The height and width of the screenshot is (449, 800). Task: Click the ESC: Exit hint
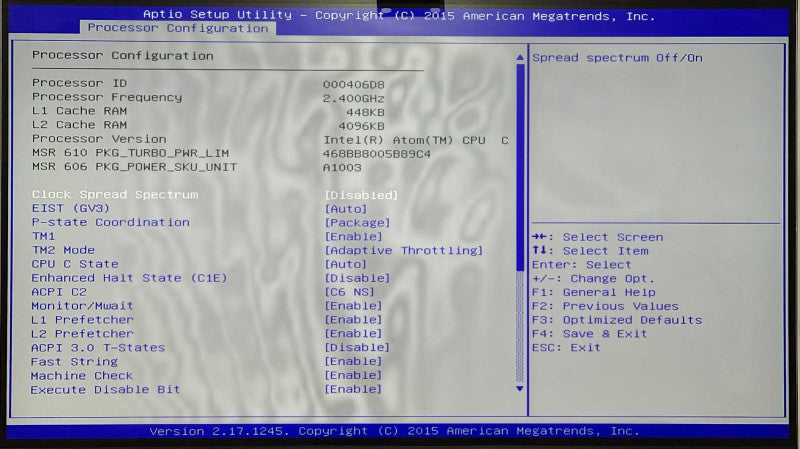566,347
